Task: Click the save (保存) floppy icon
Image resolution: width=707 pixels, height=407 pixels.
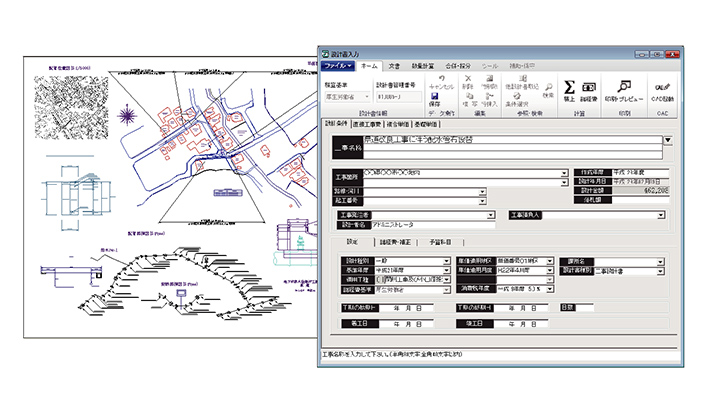Action: [x=434, y=96]
